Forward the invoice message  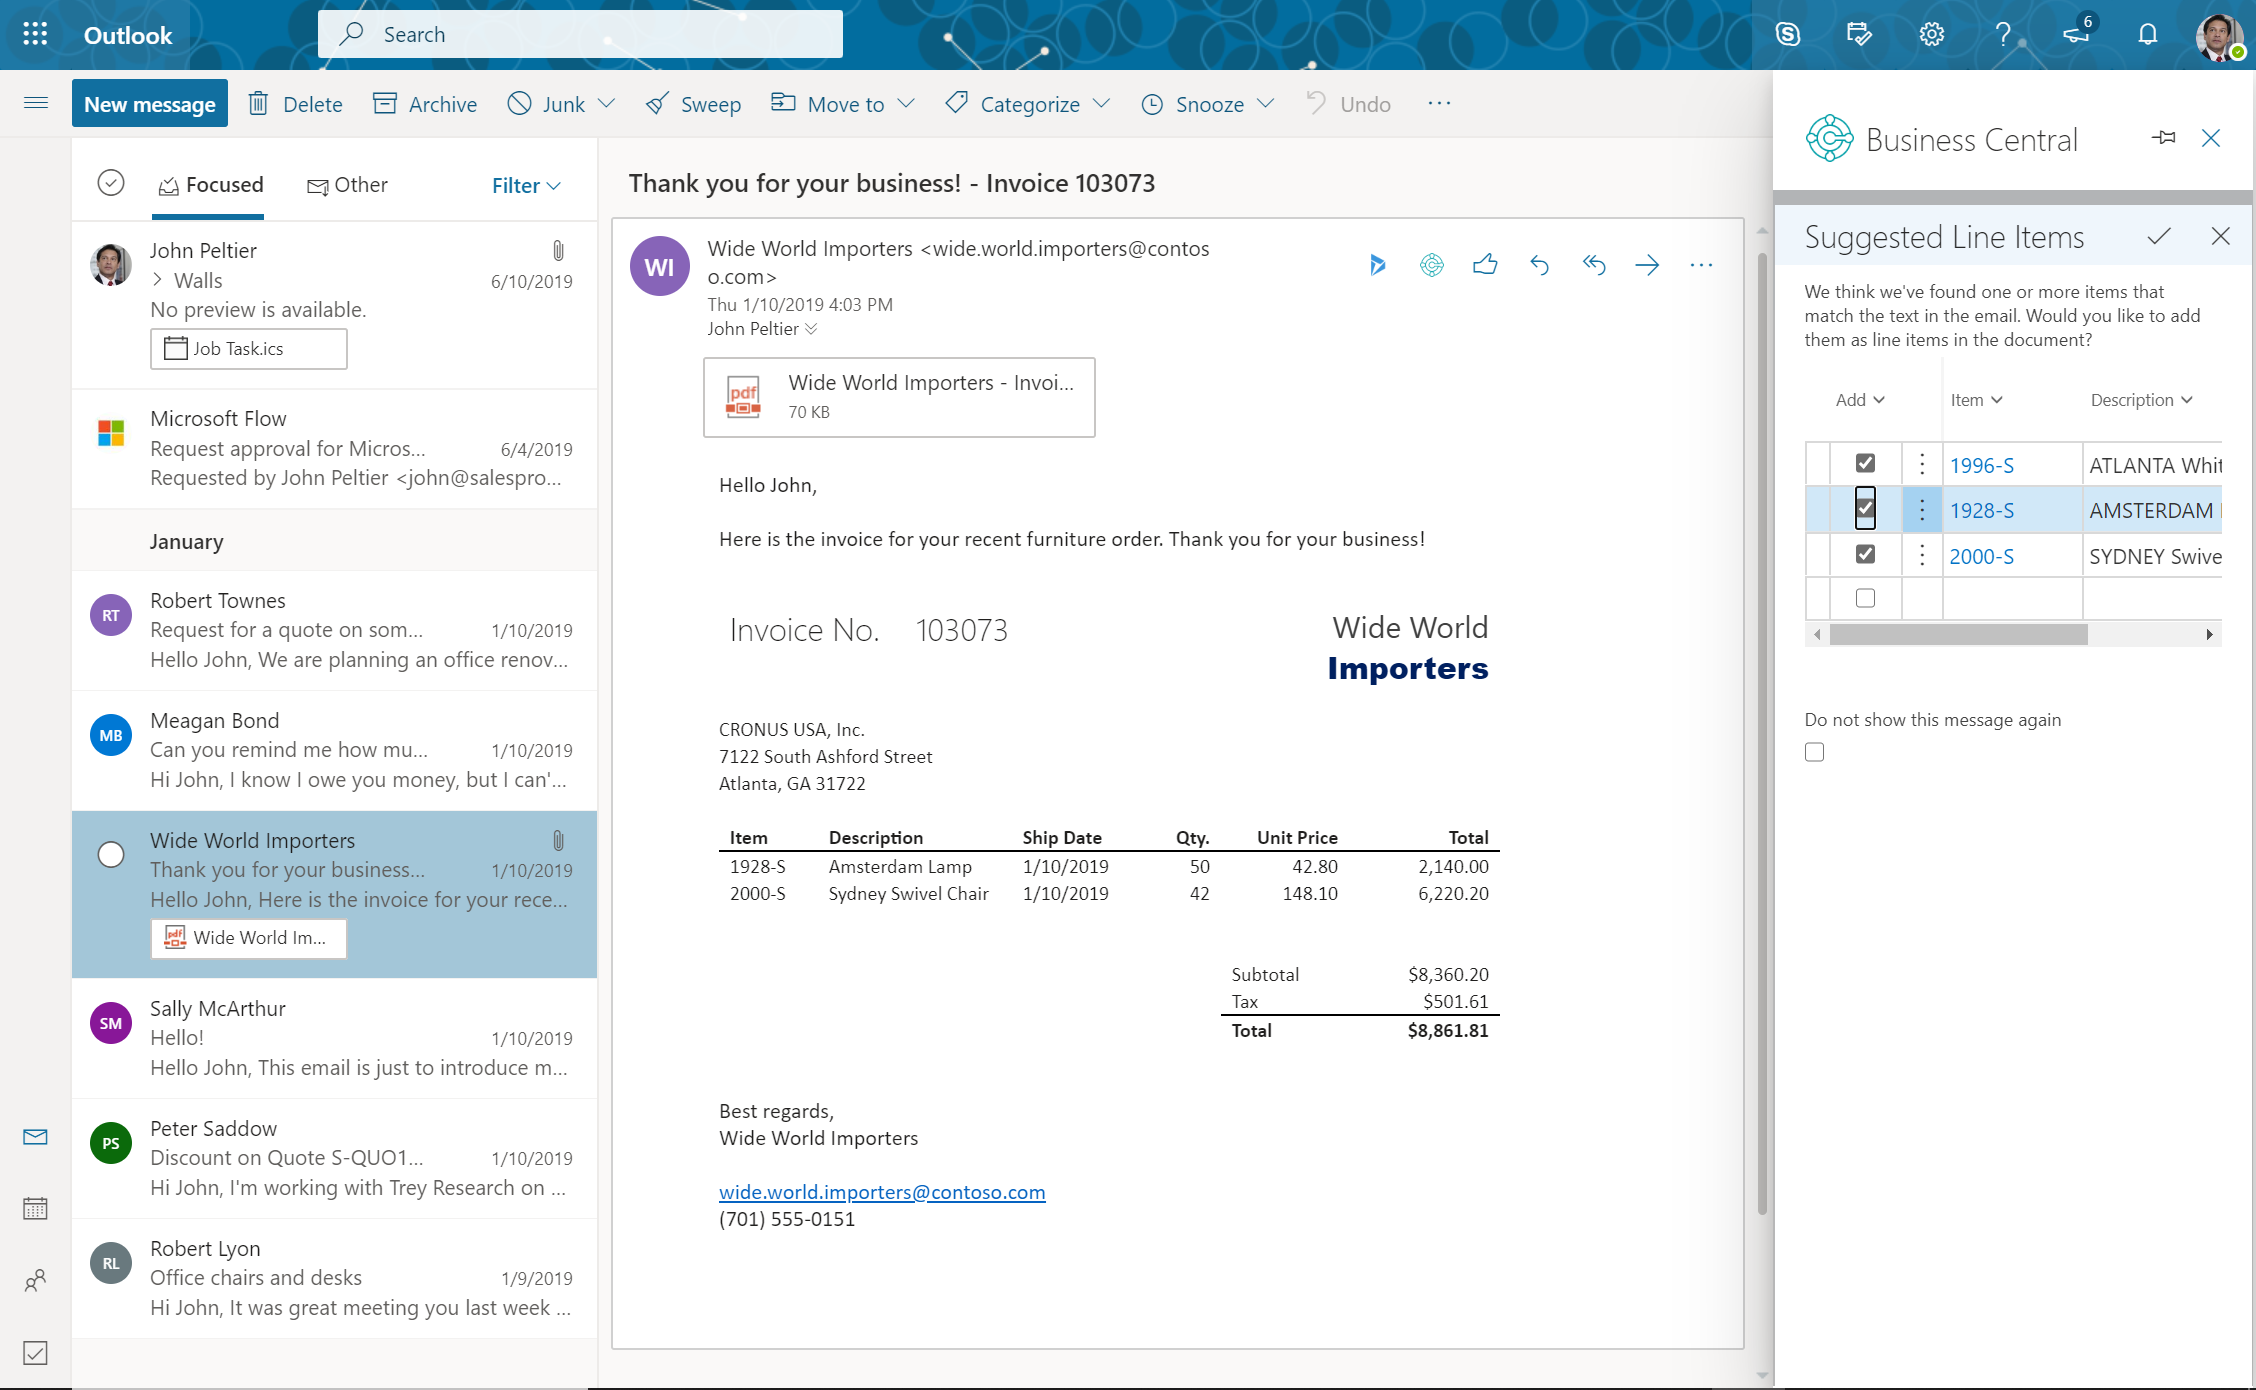(x=1648, y=264)
